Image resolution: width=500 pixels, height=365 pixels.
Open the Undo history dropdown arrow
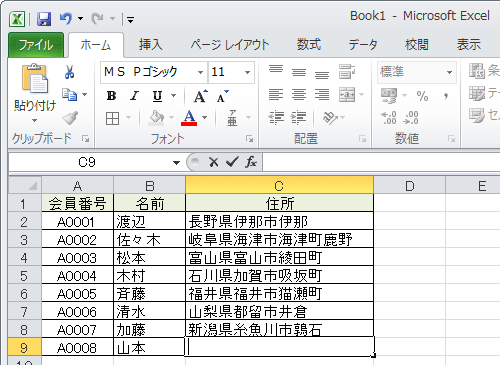click(80, 18)
